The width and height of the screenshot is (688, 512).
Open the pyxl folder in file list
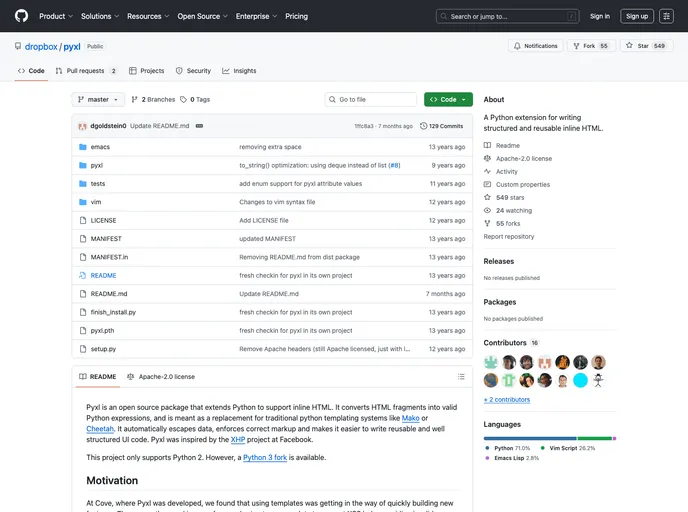tap(97, 165)
